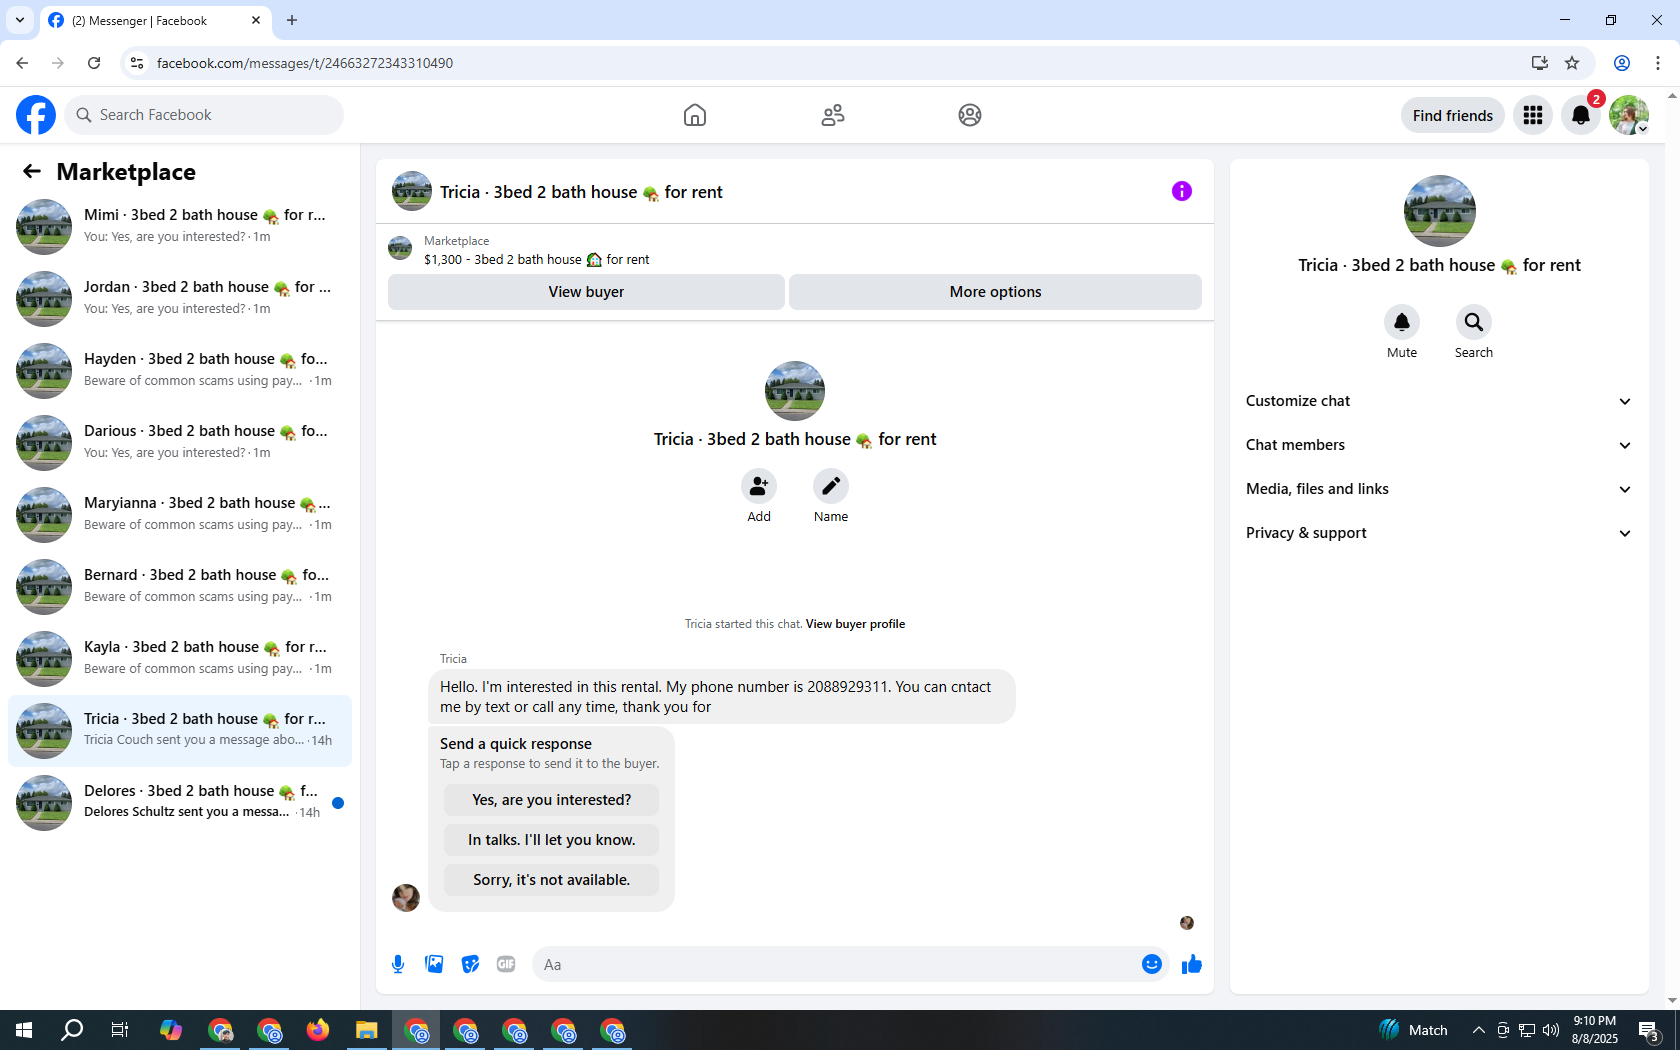The image size is (1680, 1050).
Task: Open Chrome menu three dots
Action: tap(1658, 63)
